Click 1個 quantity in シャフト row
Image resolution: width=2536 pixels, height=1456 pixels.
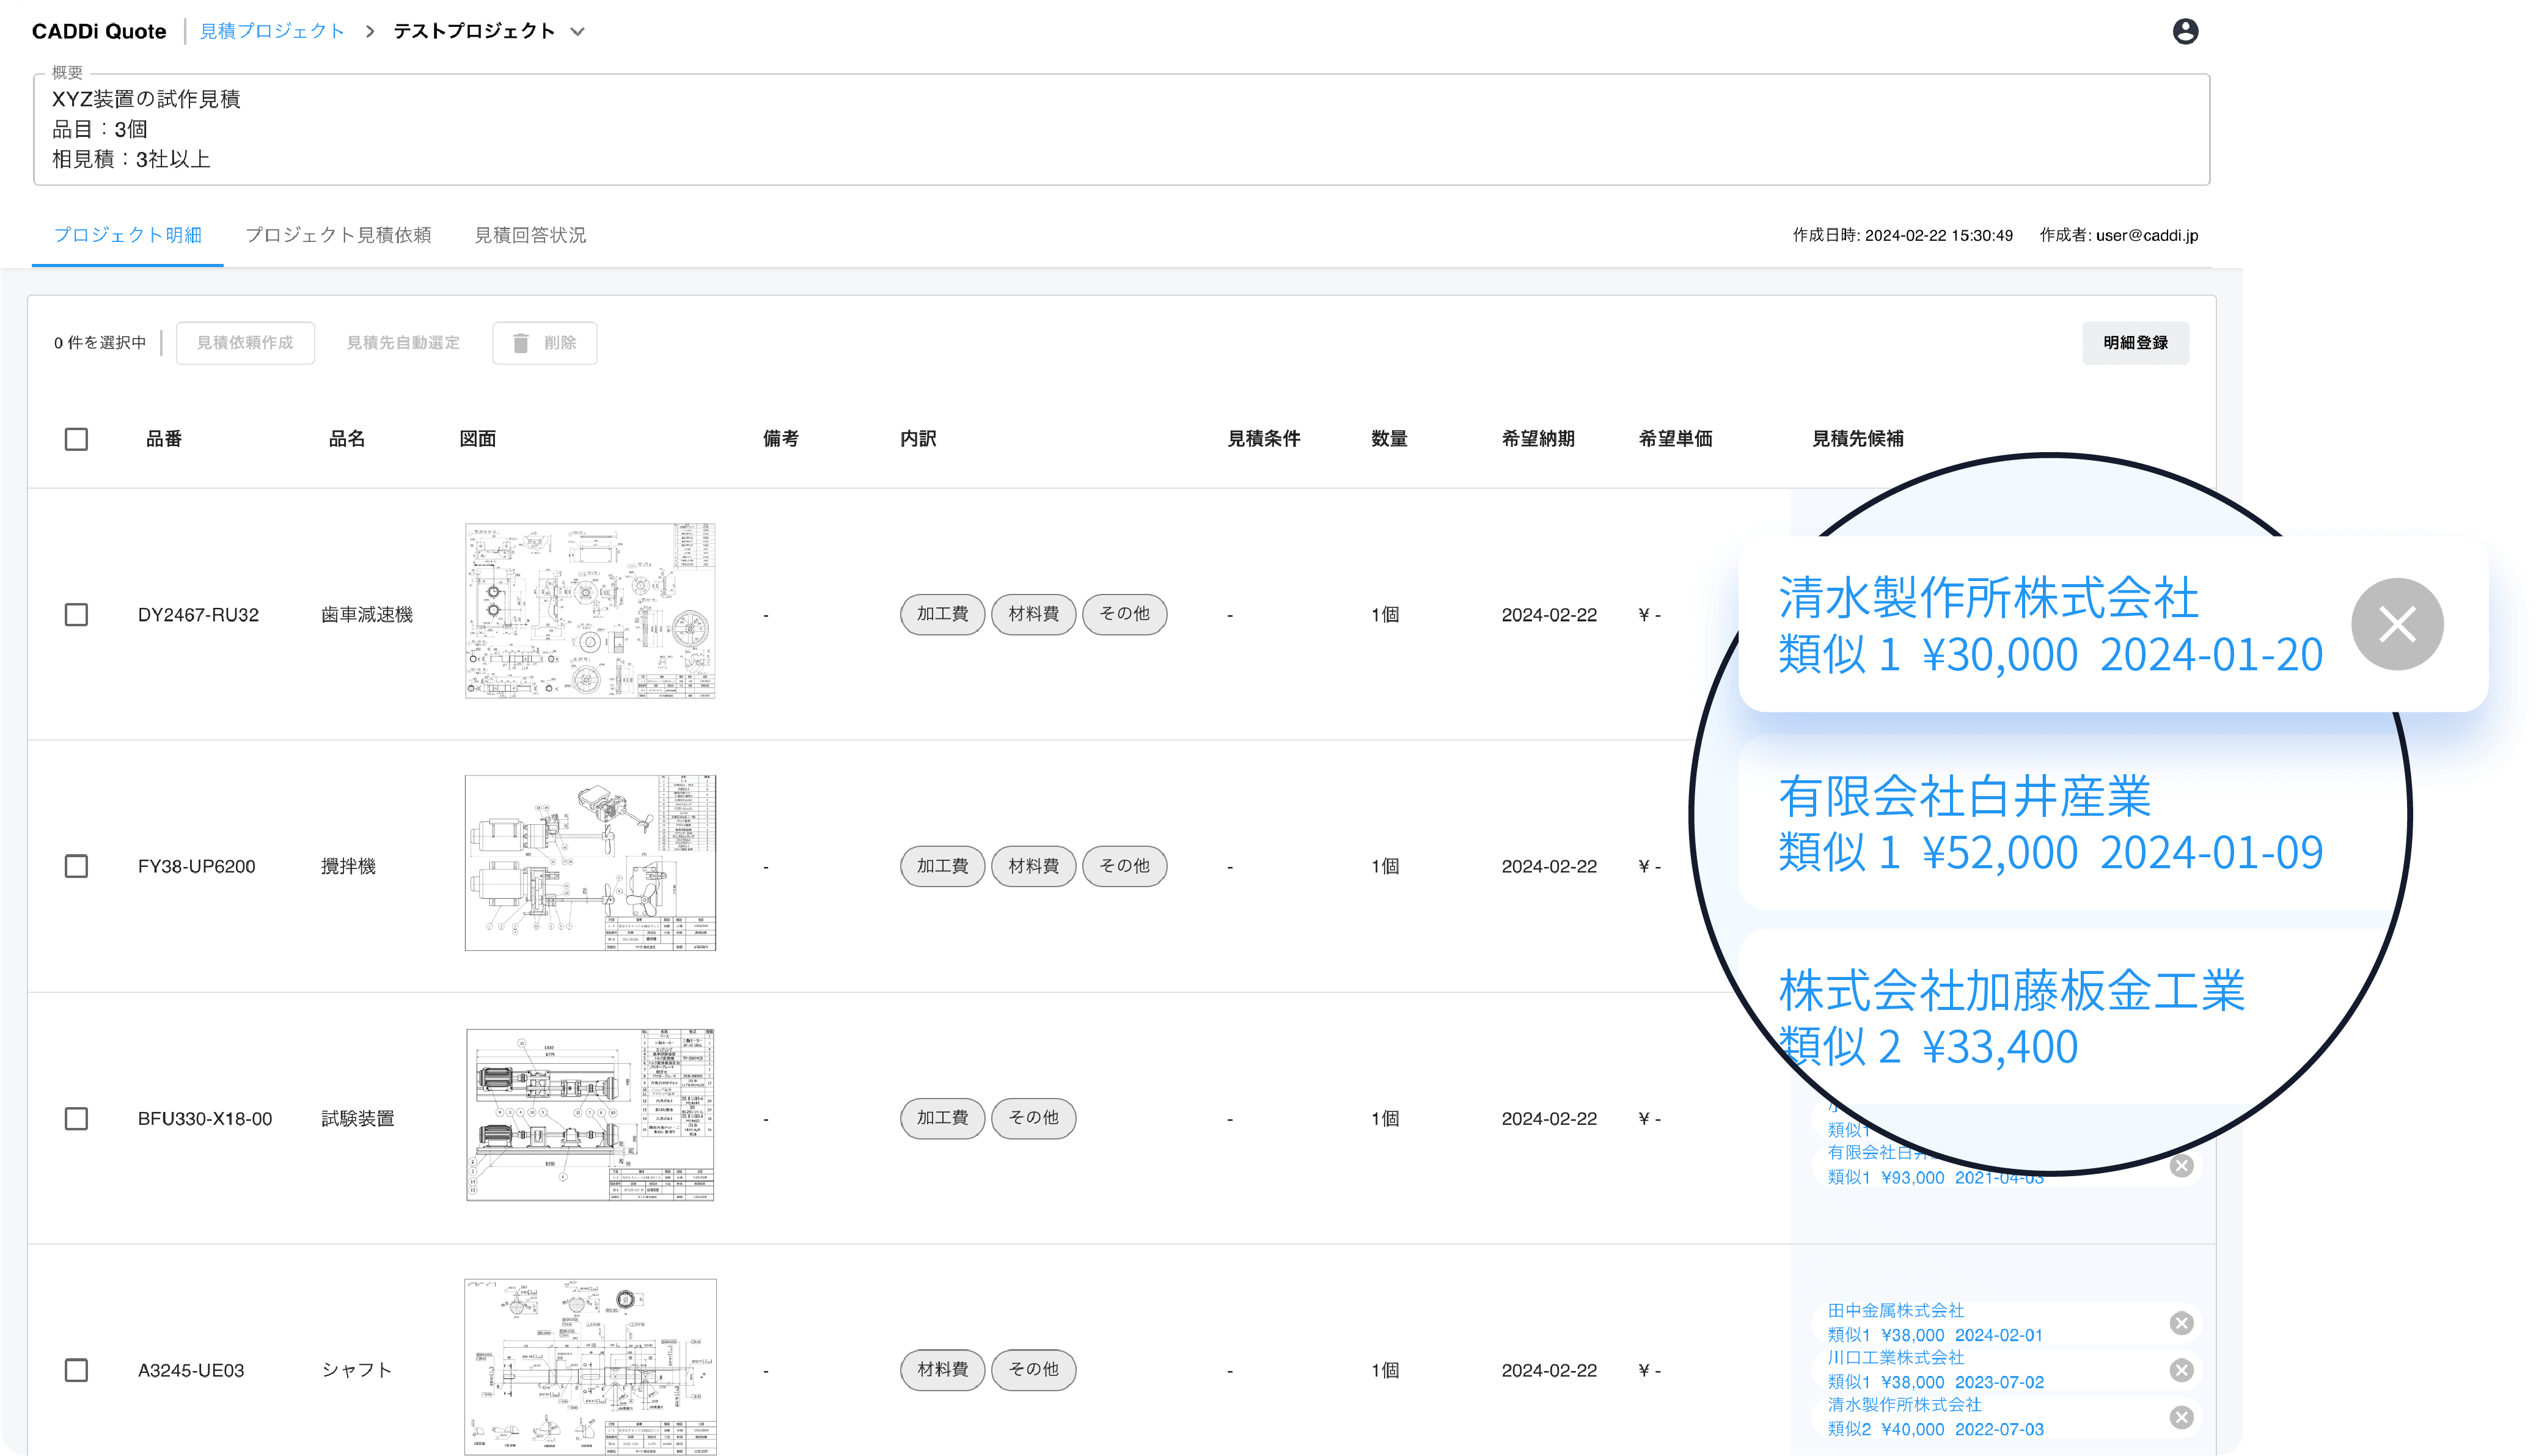tap(1385, 1371)
